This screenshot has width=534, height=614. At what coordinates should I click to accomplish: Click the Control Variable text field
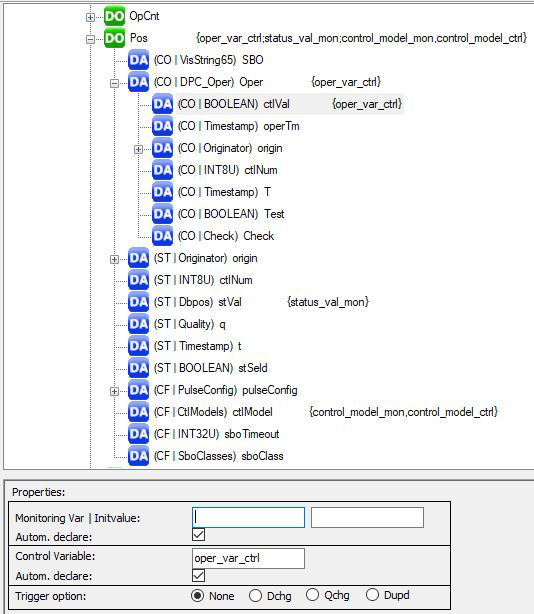coord(248,558)
